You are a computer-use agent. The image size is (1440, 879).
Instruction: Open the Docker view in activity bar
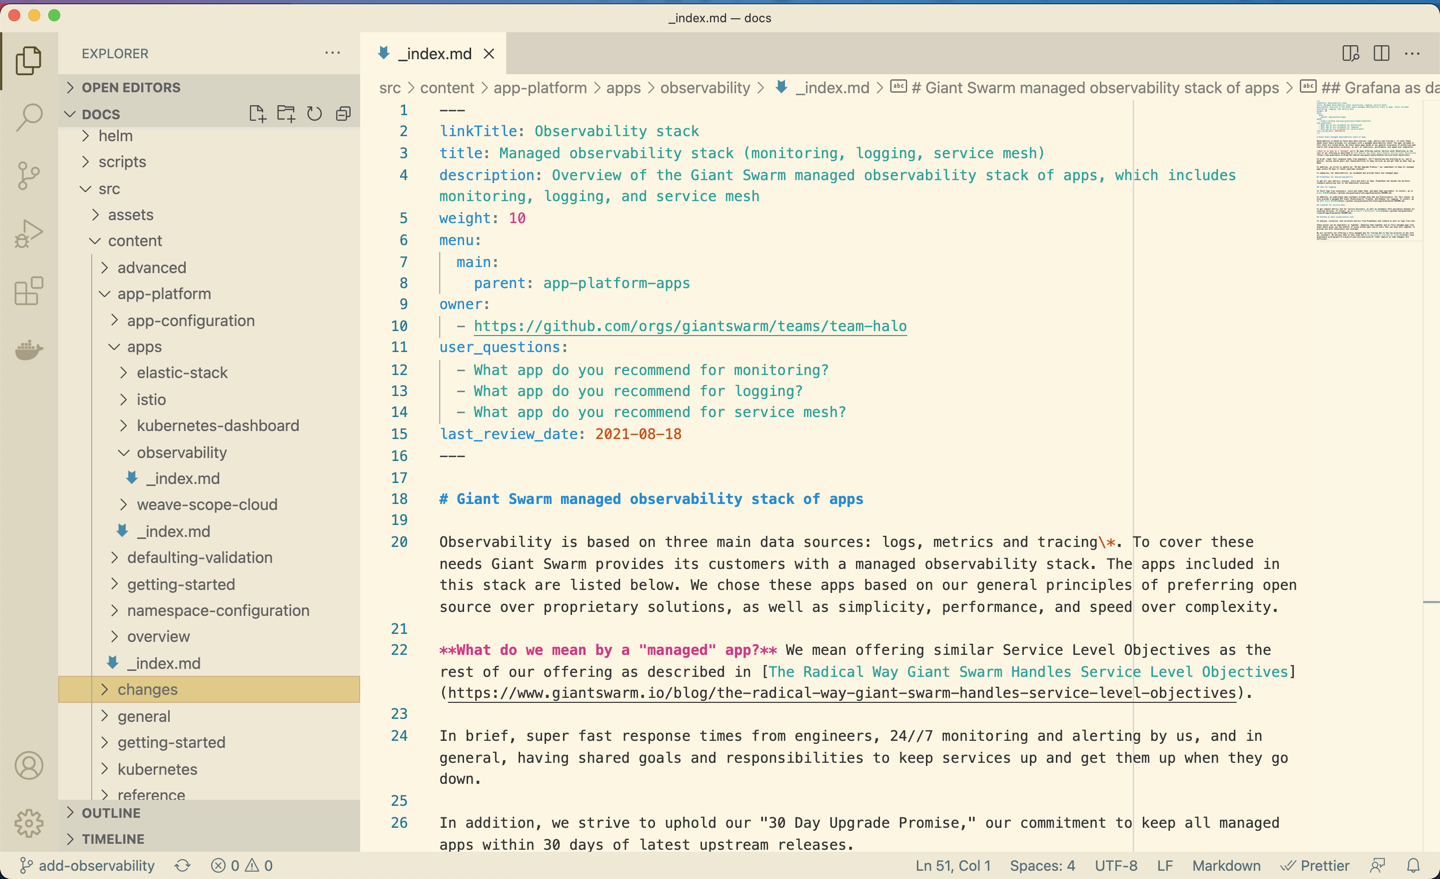[x=29, y=349]
